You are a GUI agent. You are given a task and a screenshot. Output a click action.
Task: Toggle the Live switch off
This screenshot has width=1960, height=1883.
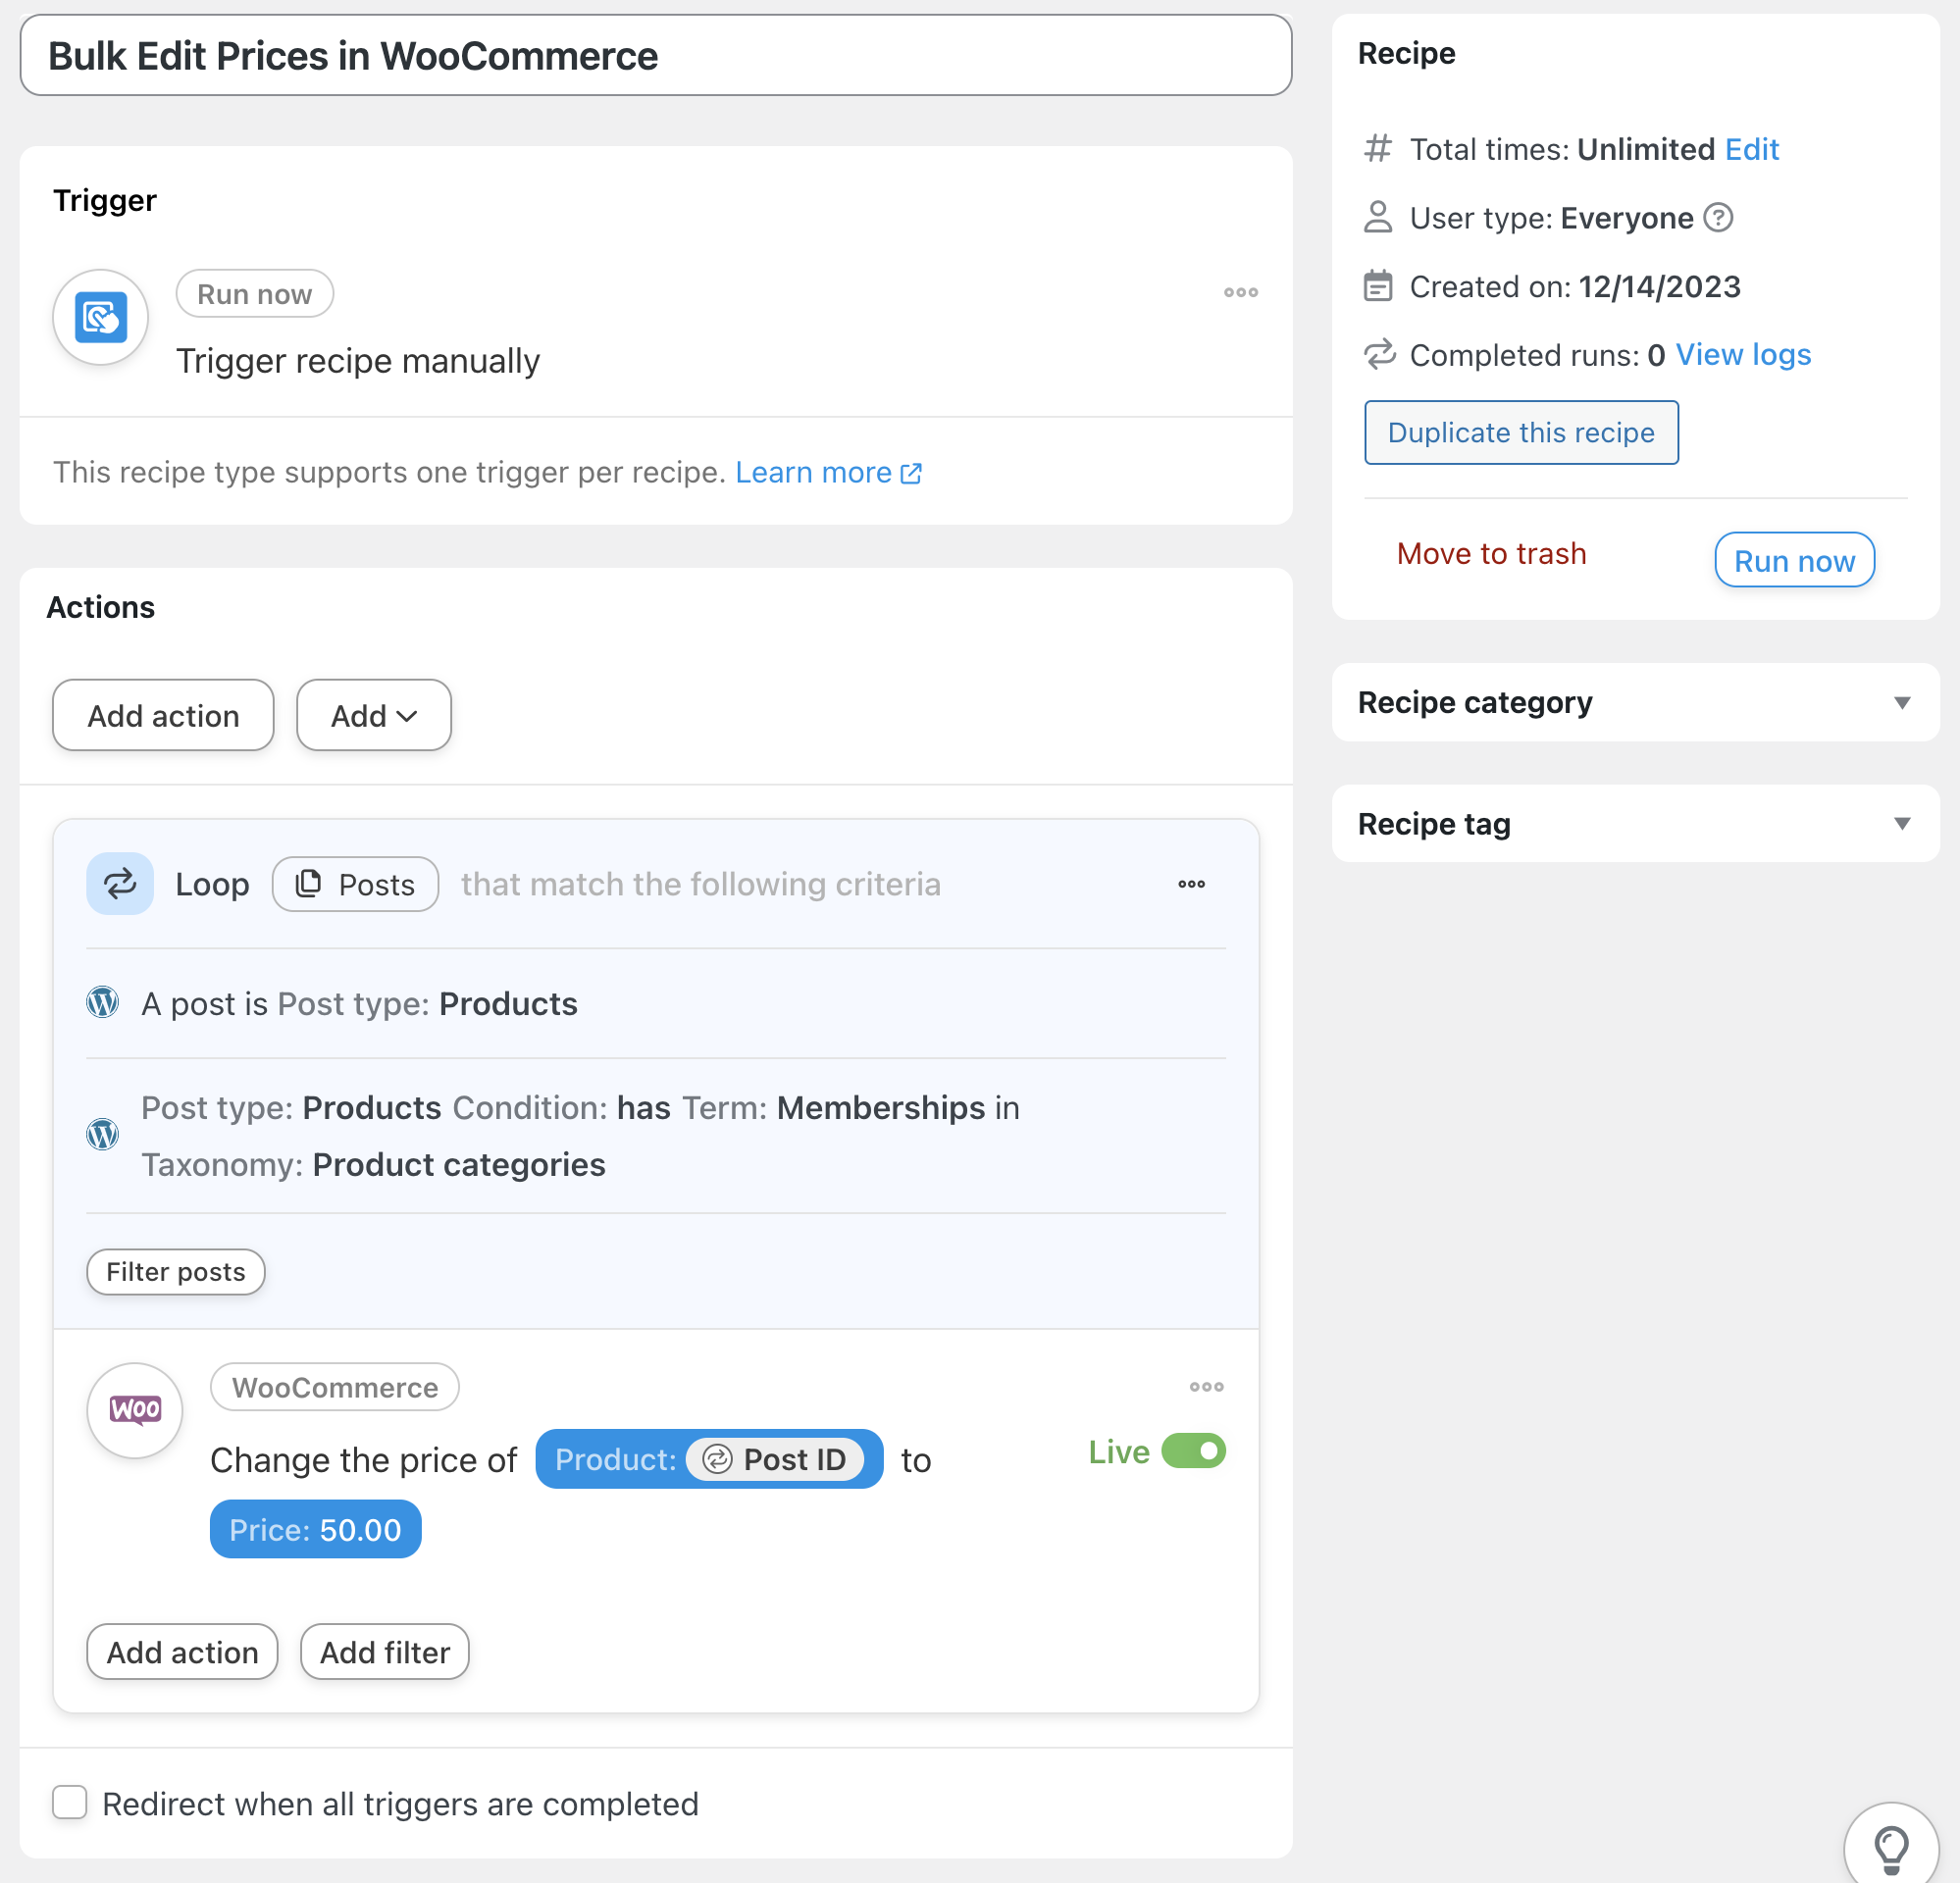pos(1193,1451)
